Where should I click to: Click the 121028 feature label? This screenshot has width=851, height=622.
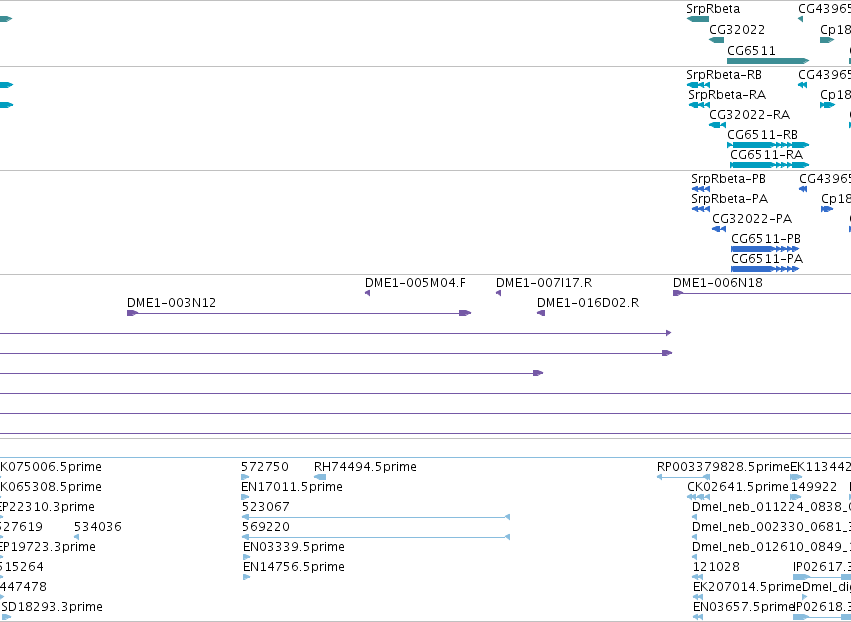tap(716, 568)
